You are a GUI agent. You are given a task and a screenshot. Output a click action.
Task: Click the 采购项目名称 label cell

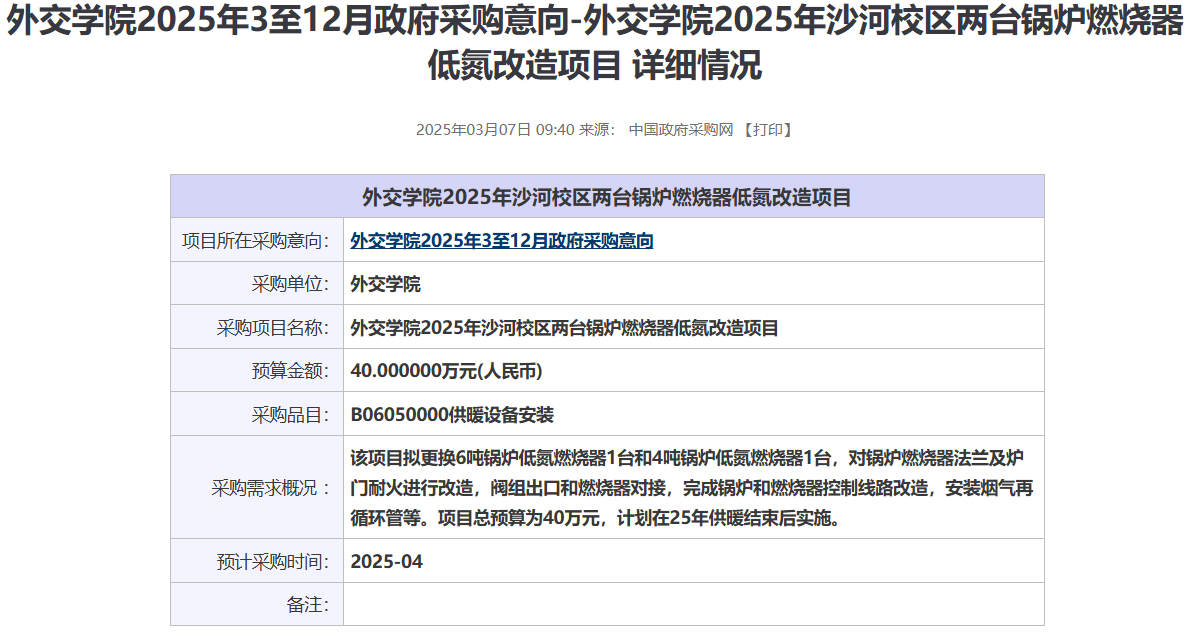(x=273, y=328)
